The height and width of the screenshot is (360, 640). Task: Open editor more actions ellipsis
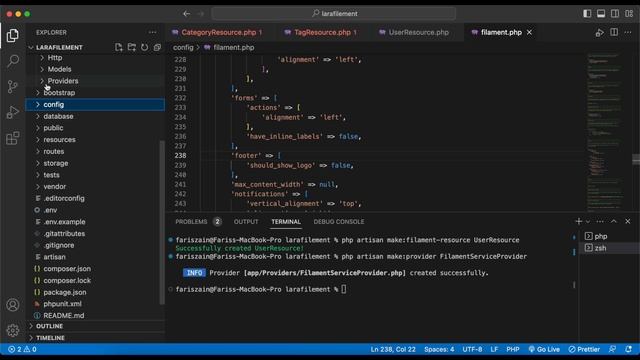[628, 32]
